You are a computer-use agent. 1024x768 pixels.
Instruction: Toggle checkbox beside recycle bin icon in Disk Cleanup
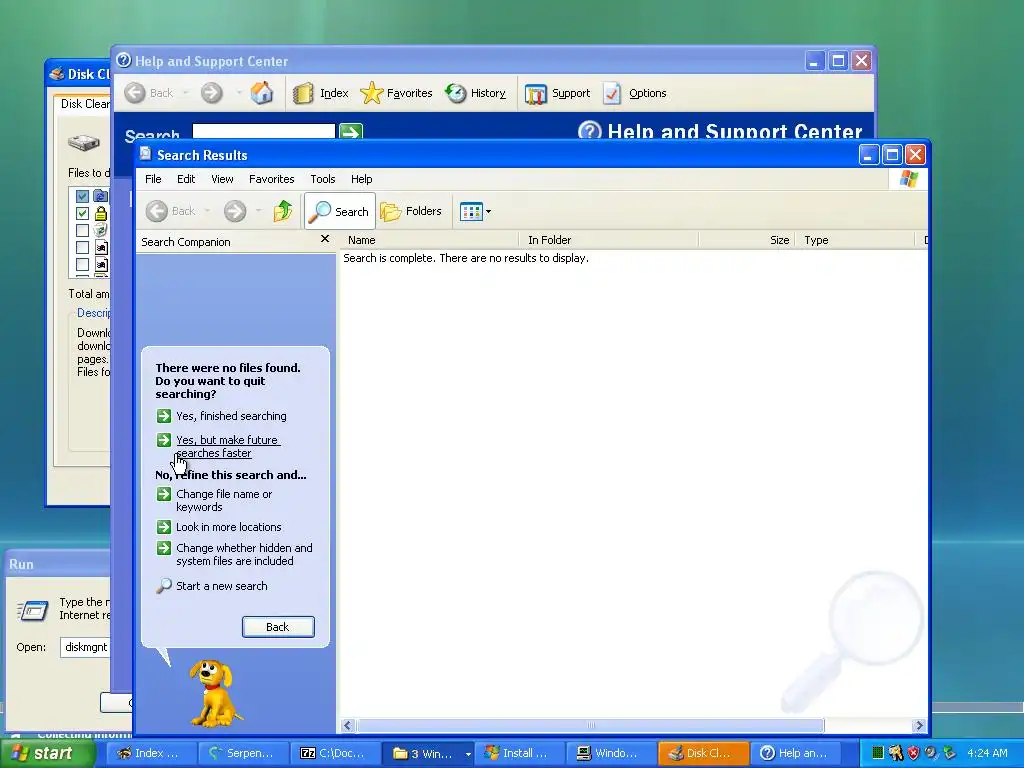[82, 230]
